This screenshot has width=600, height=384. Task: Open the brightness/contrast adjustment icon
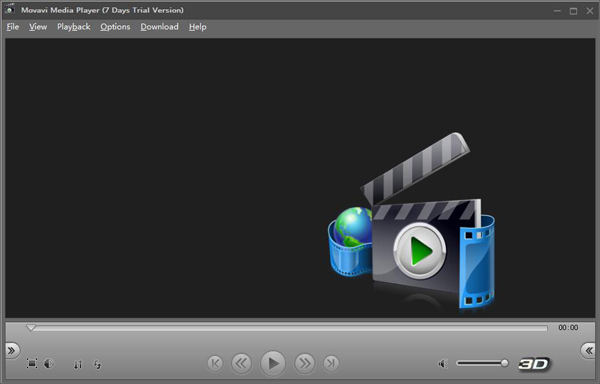[49, 363]
